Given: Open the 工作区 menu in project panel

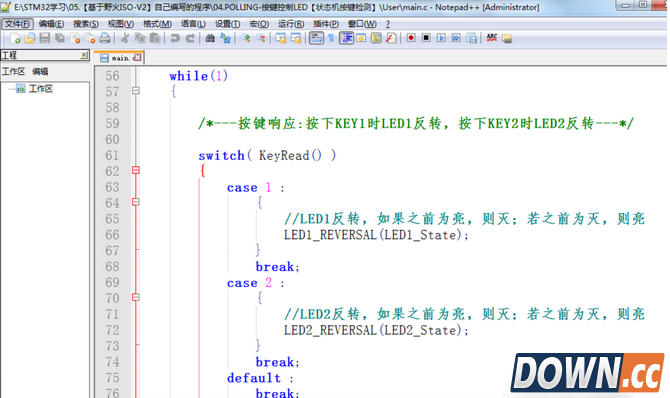Looking at the screenshot, I should tap(13, 71).
